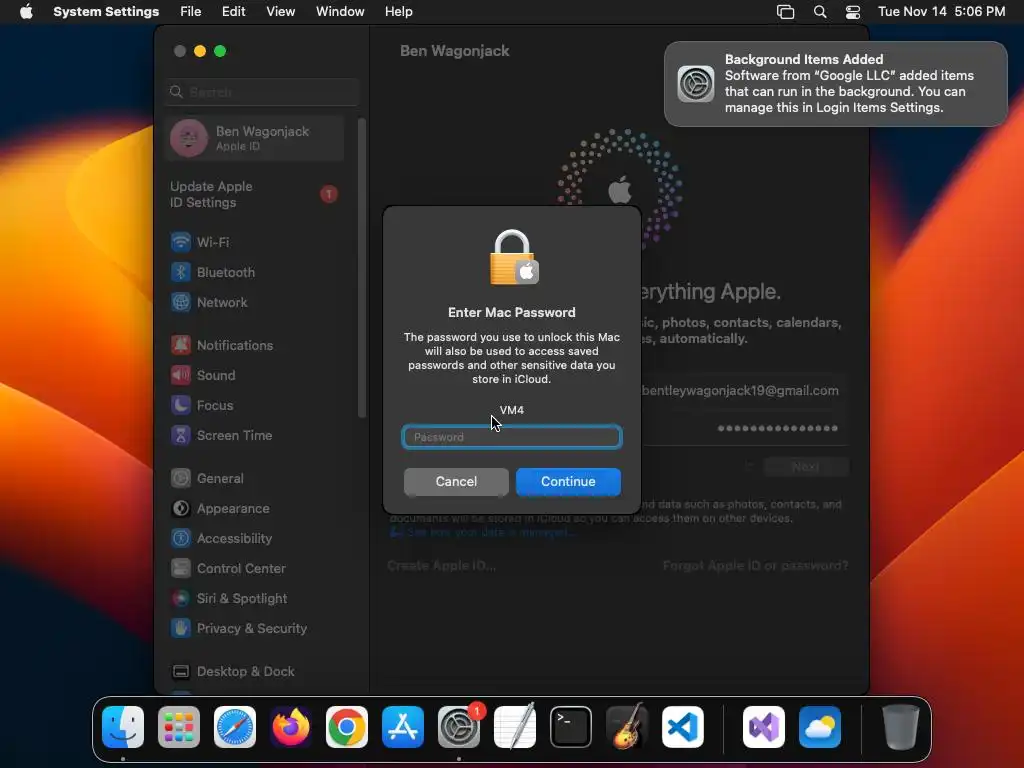Viewport: 1024px width, 768px height.
Task: Open the Weather app from the Dock
Action: (820, 727)
